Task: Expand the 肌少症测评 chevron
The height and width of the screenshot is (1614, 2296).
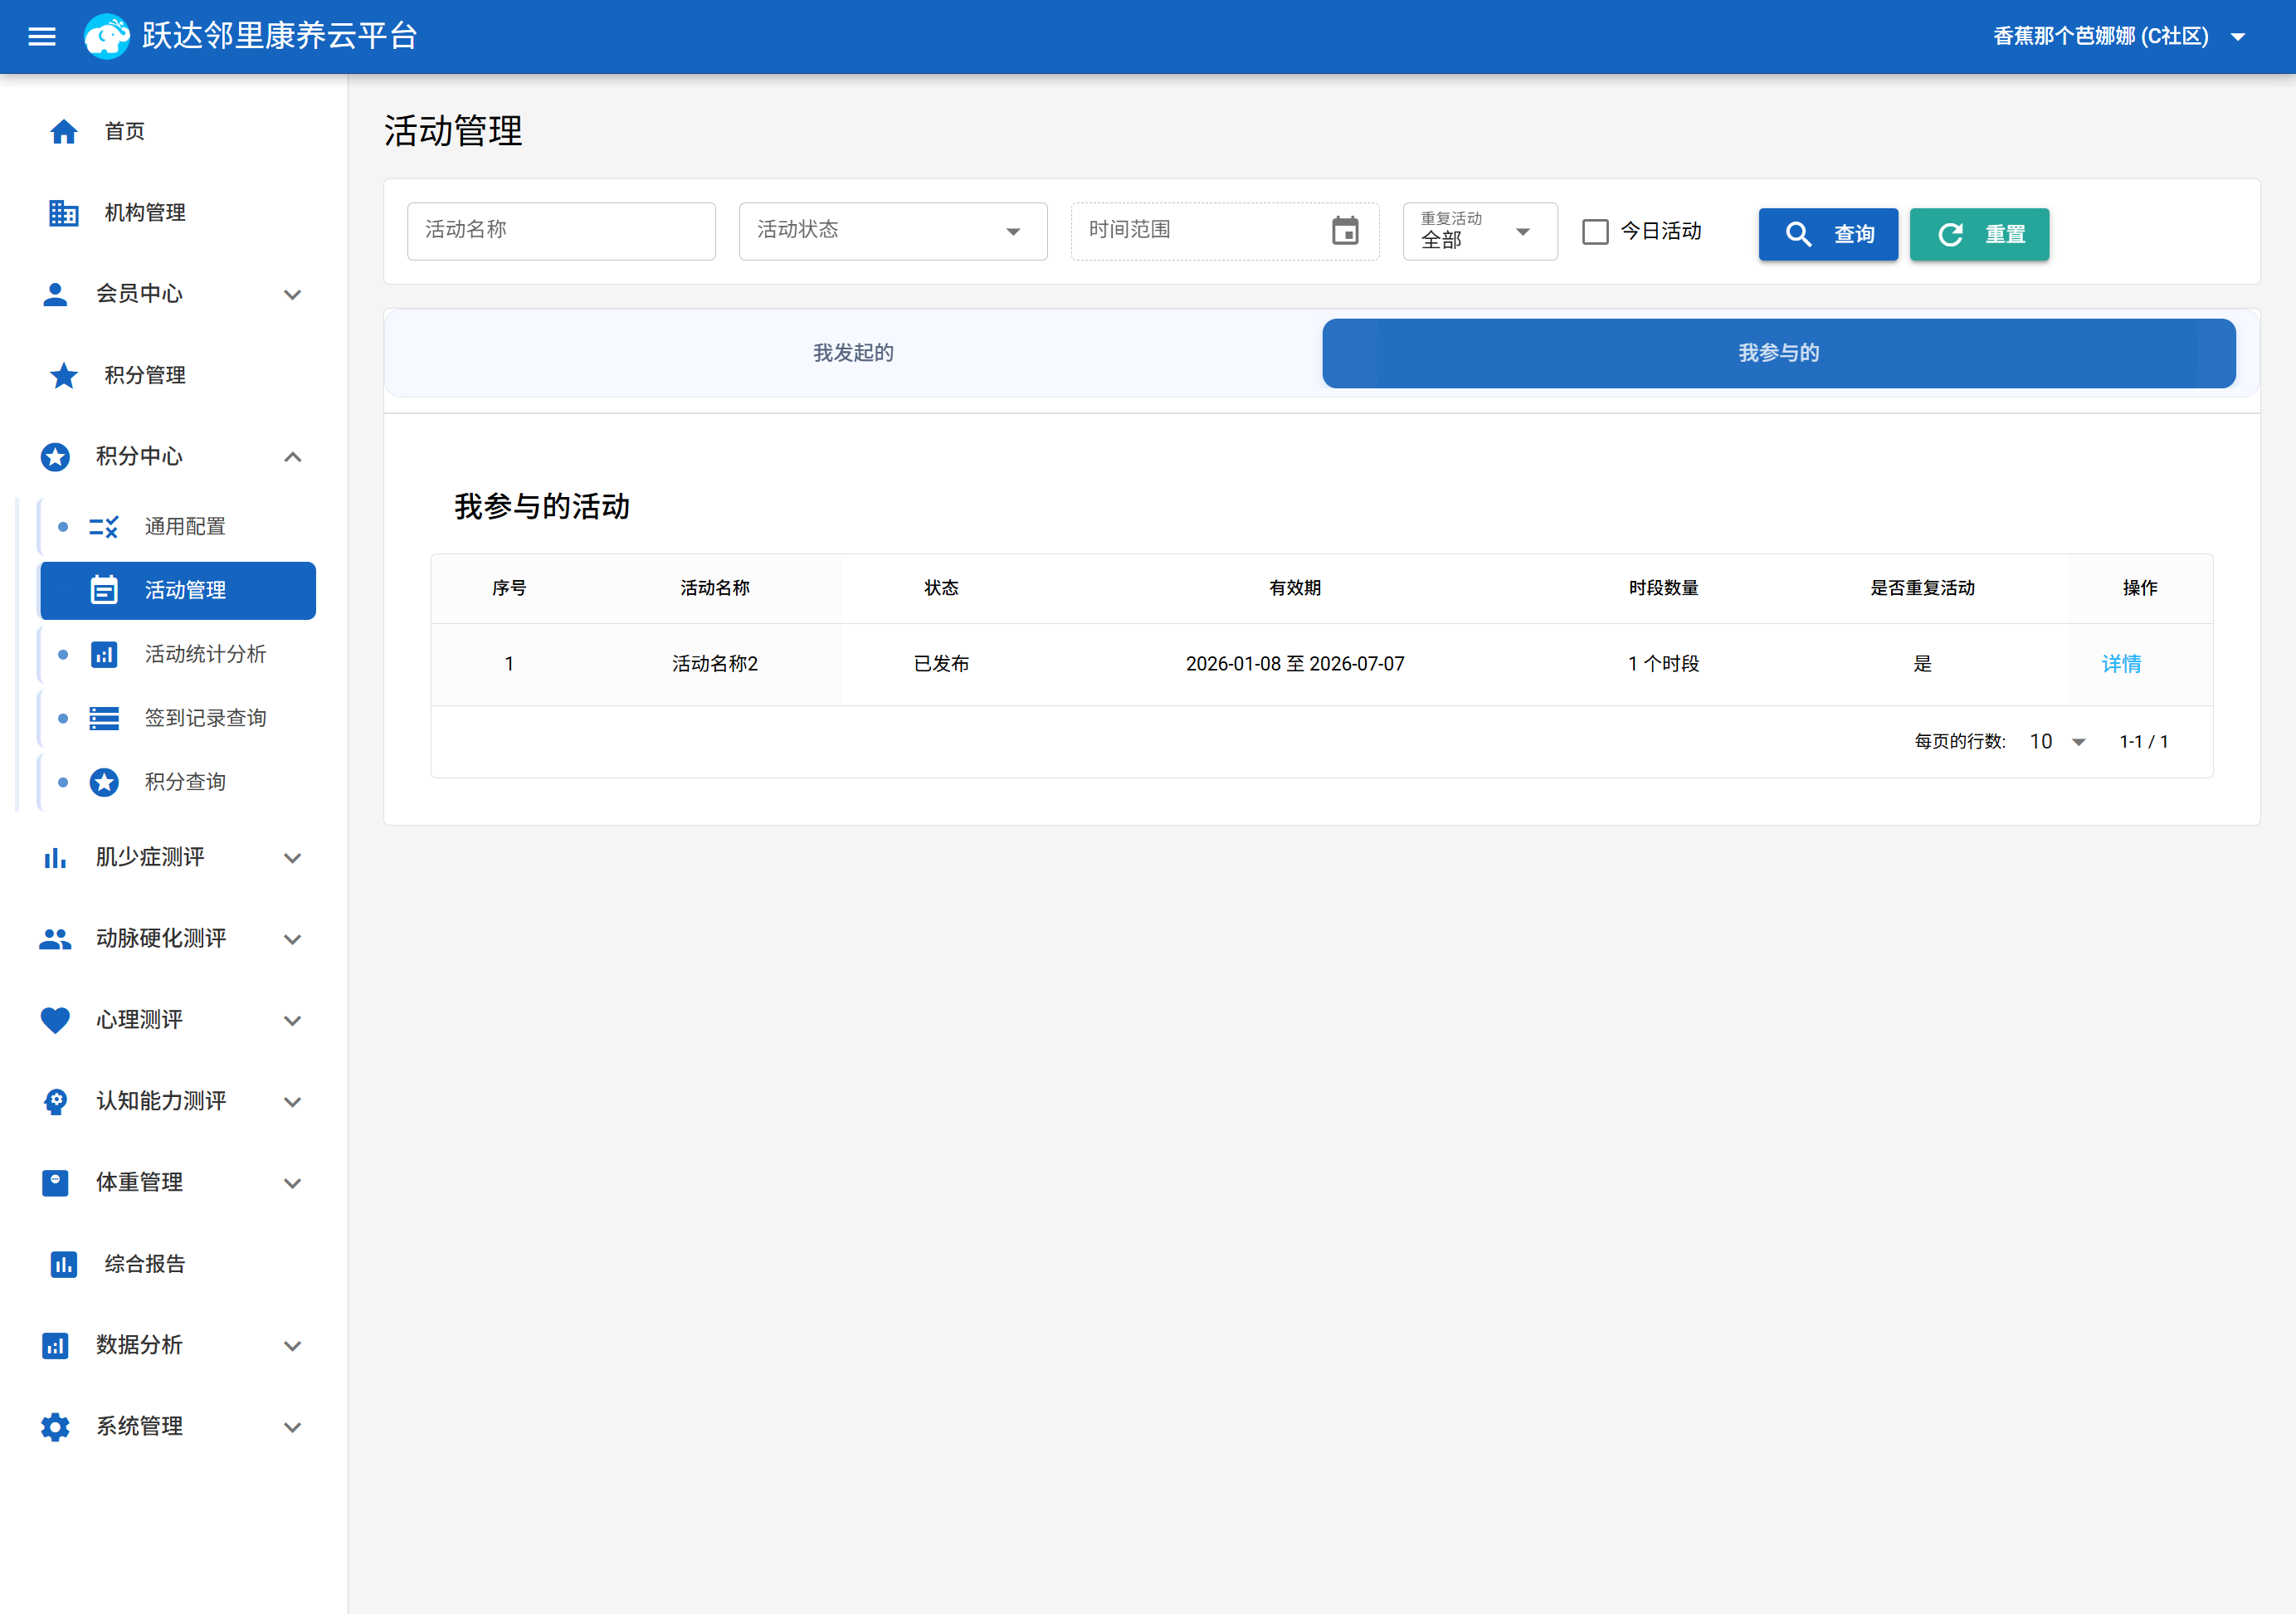Action: click(x=292, y=858)
